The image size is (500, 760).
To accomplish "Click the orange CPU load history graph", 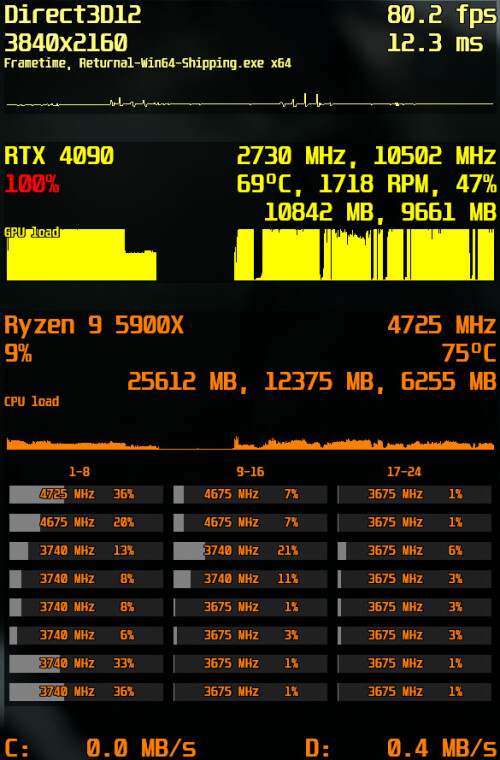I will 250,442.
